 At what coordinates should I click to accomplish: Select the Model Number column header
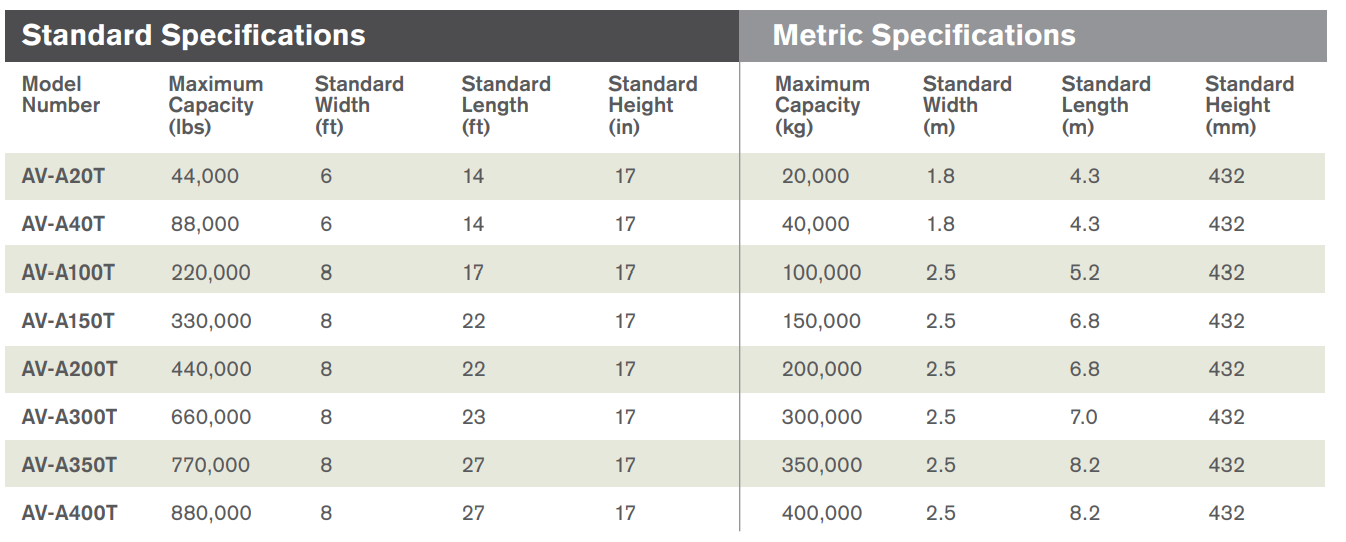[61, 95]
